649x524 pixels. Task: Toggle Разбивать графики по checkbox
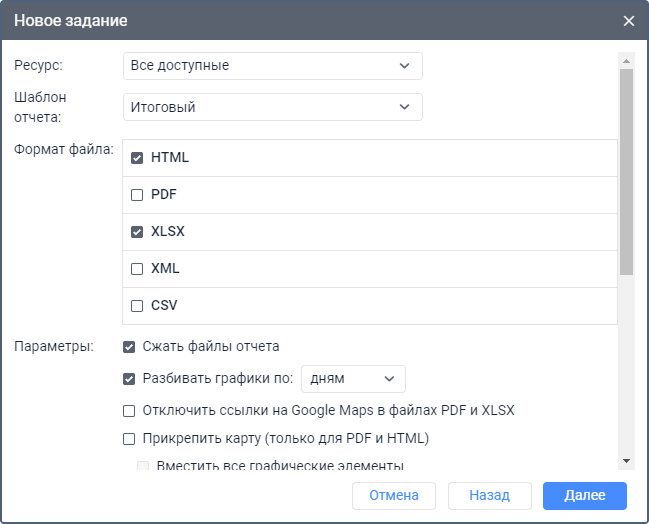tap(129, 379)
